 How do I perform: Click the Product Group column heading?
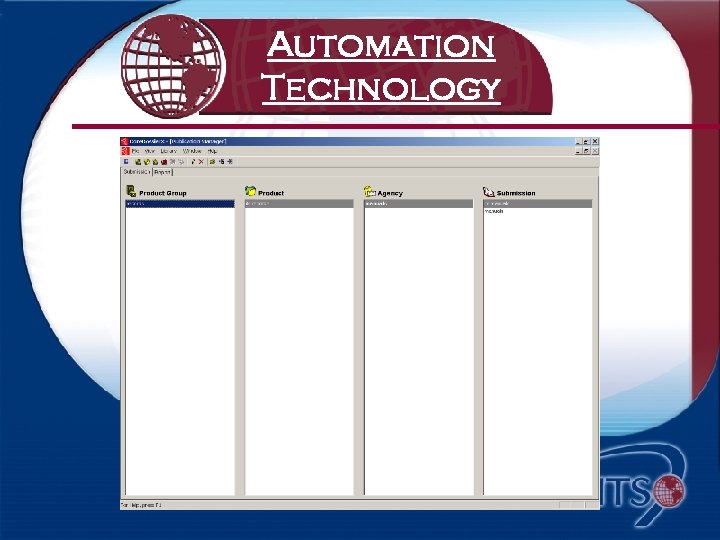163,193
